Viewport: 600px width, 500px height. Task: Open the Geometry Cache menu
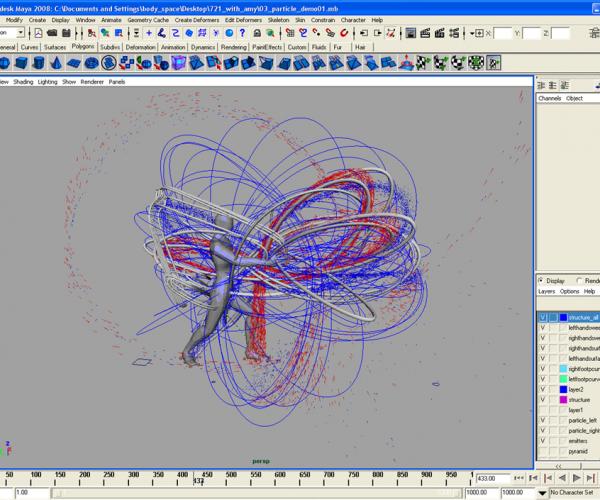148,20
